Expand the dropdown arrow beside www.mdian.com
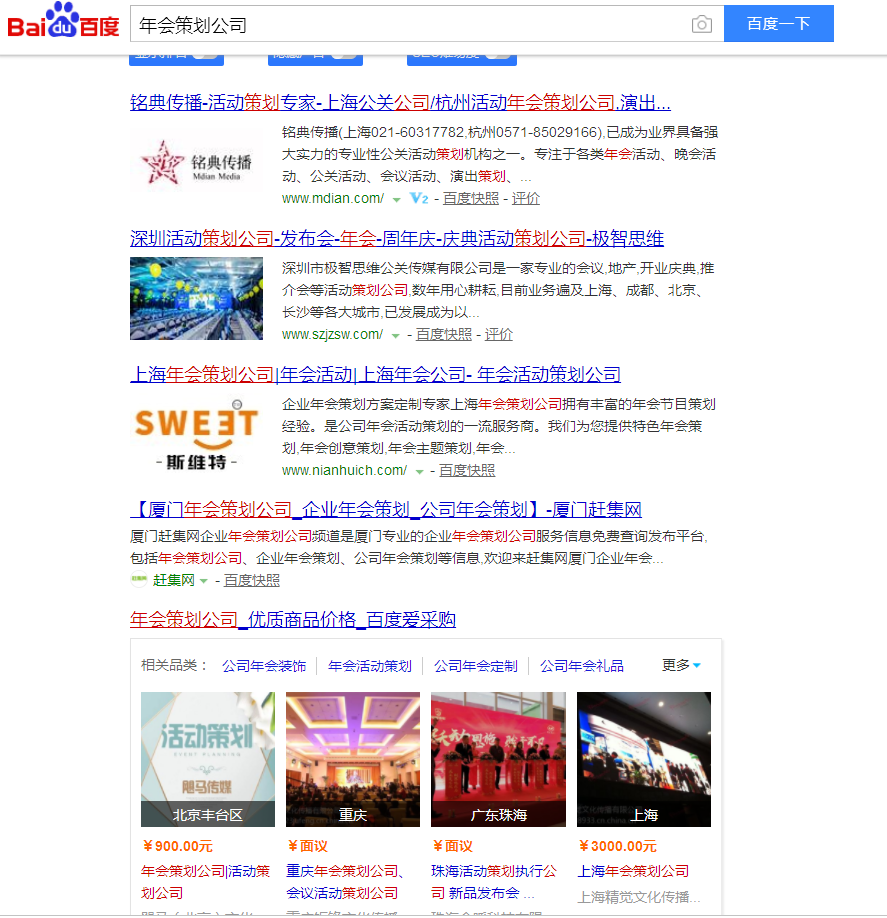 pos(396,200)
